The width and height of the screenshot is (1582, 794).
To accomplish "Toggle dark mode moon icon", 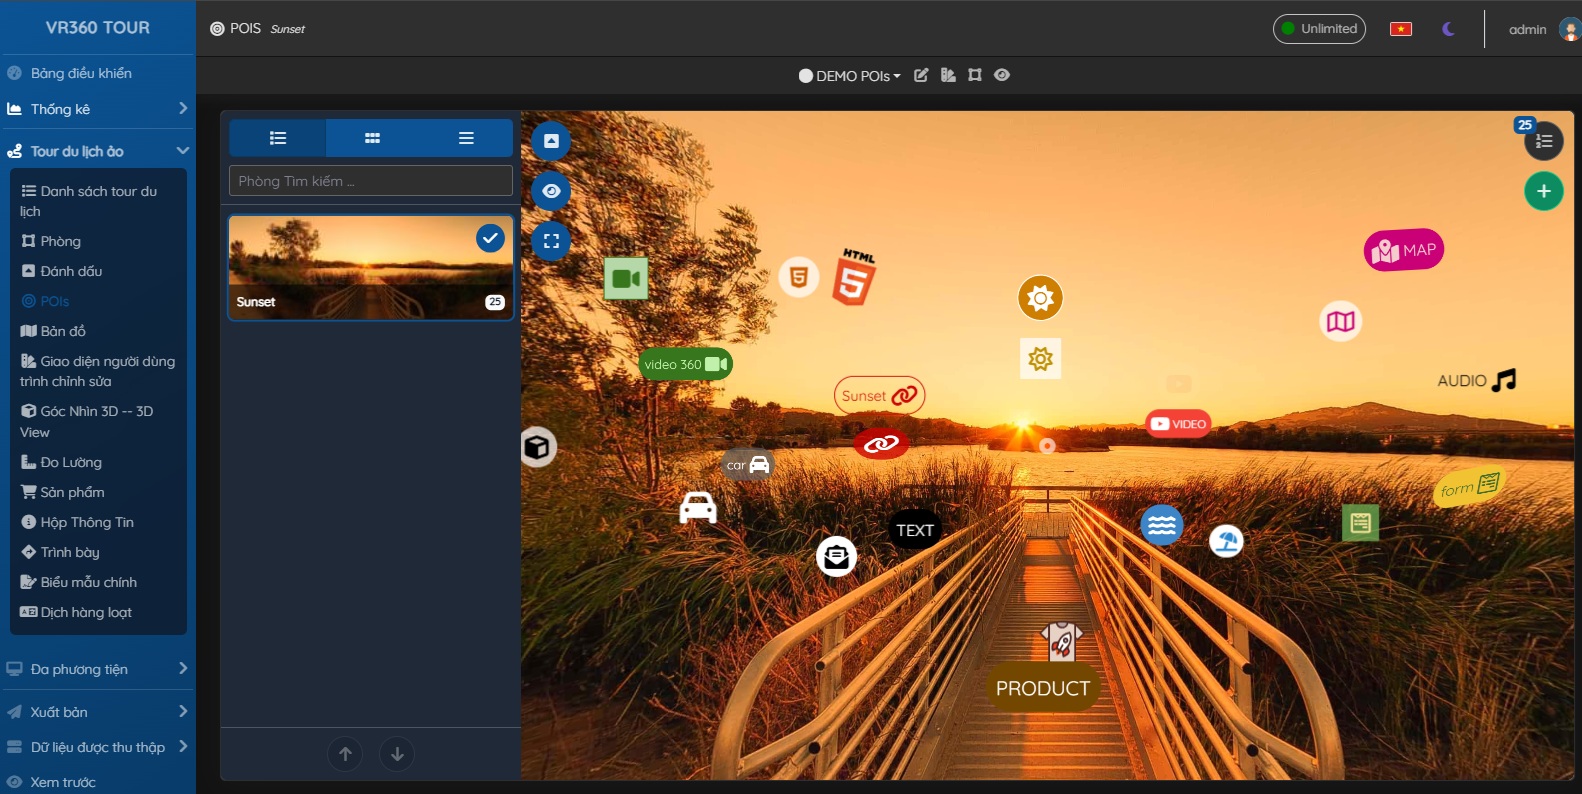I will pos(1448,29).
